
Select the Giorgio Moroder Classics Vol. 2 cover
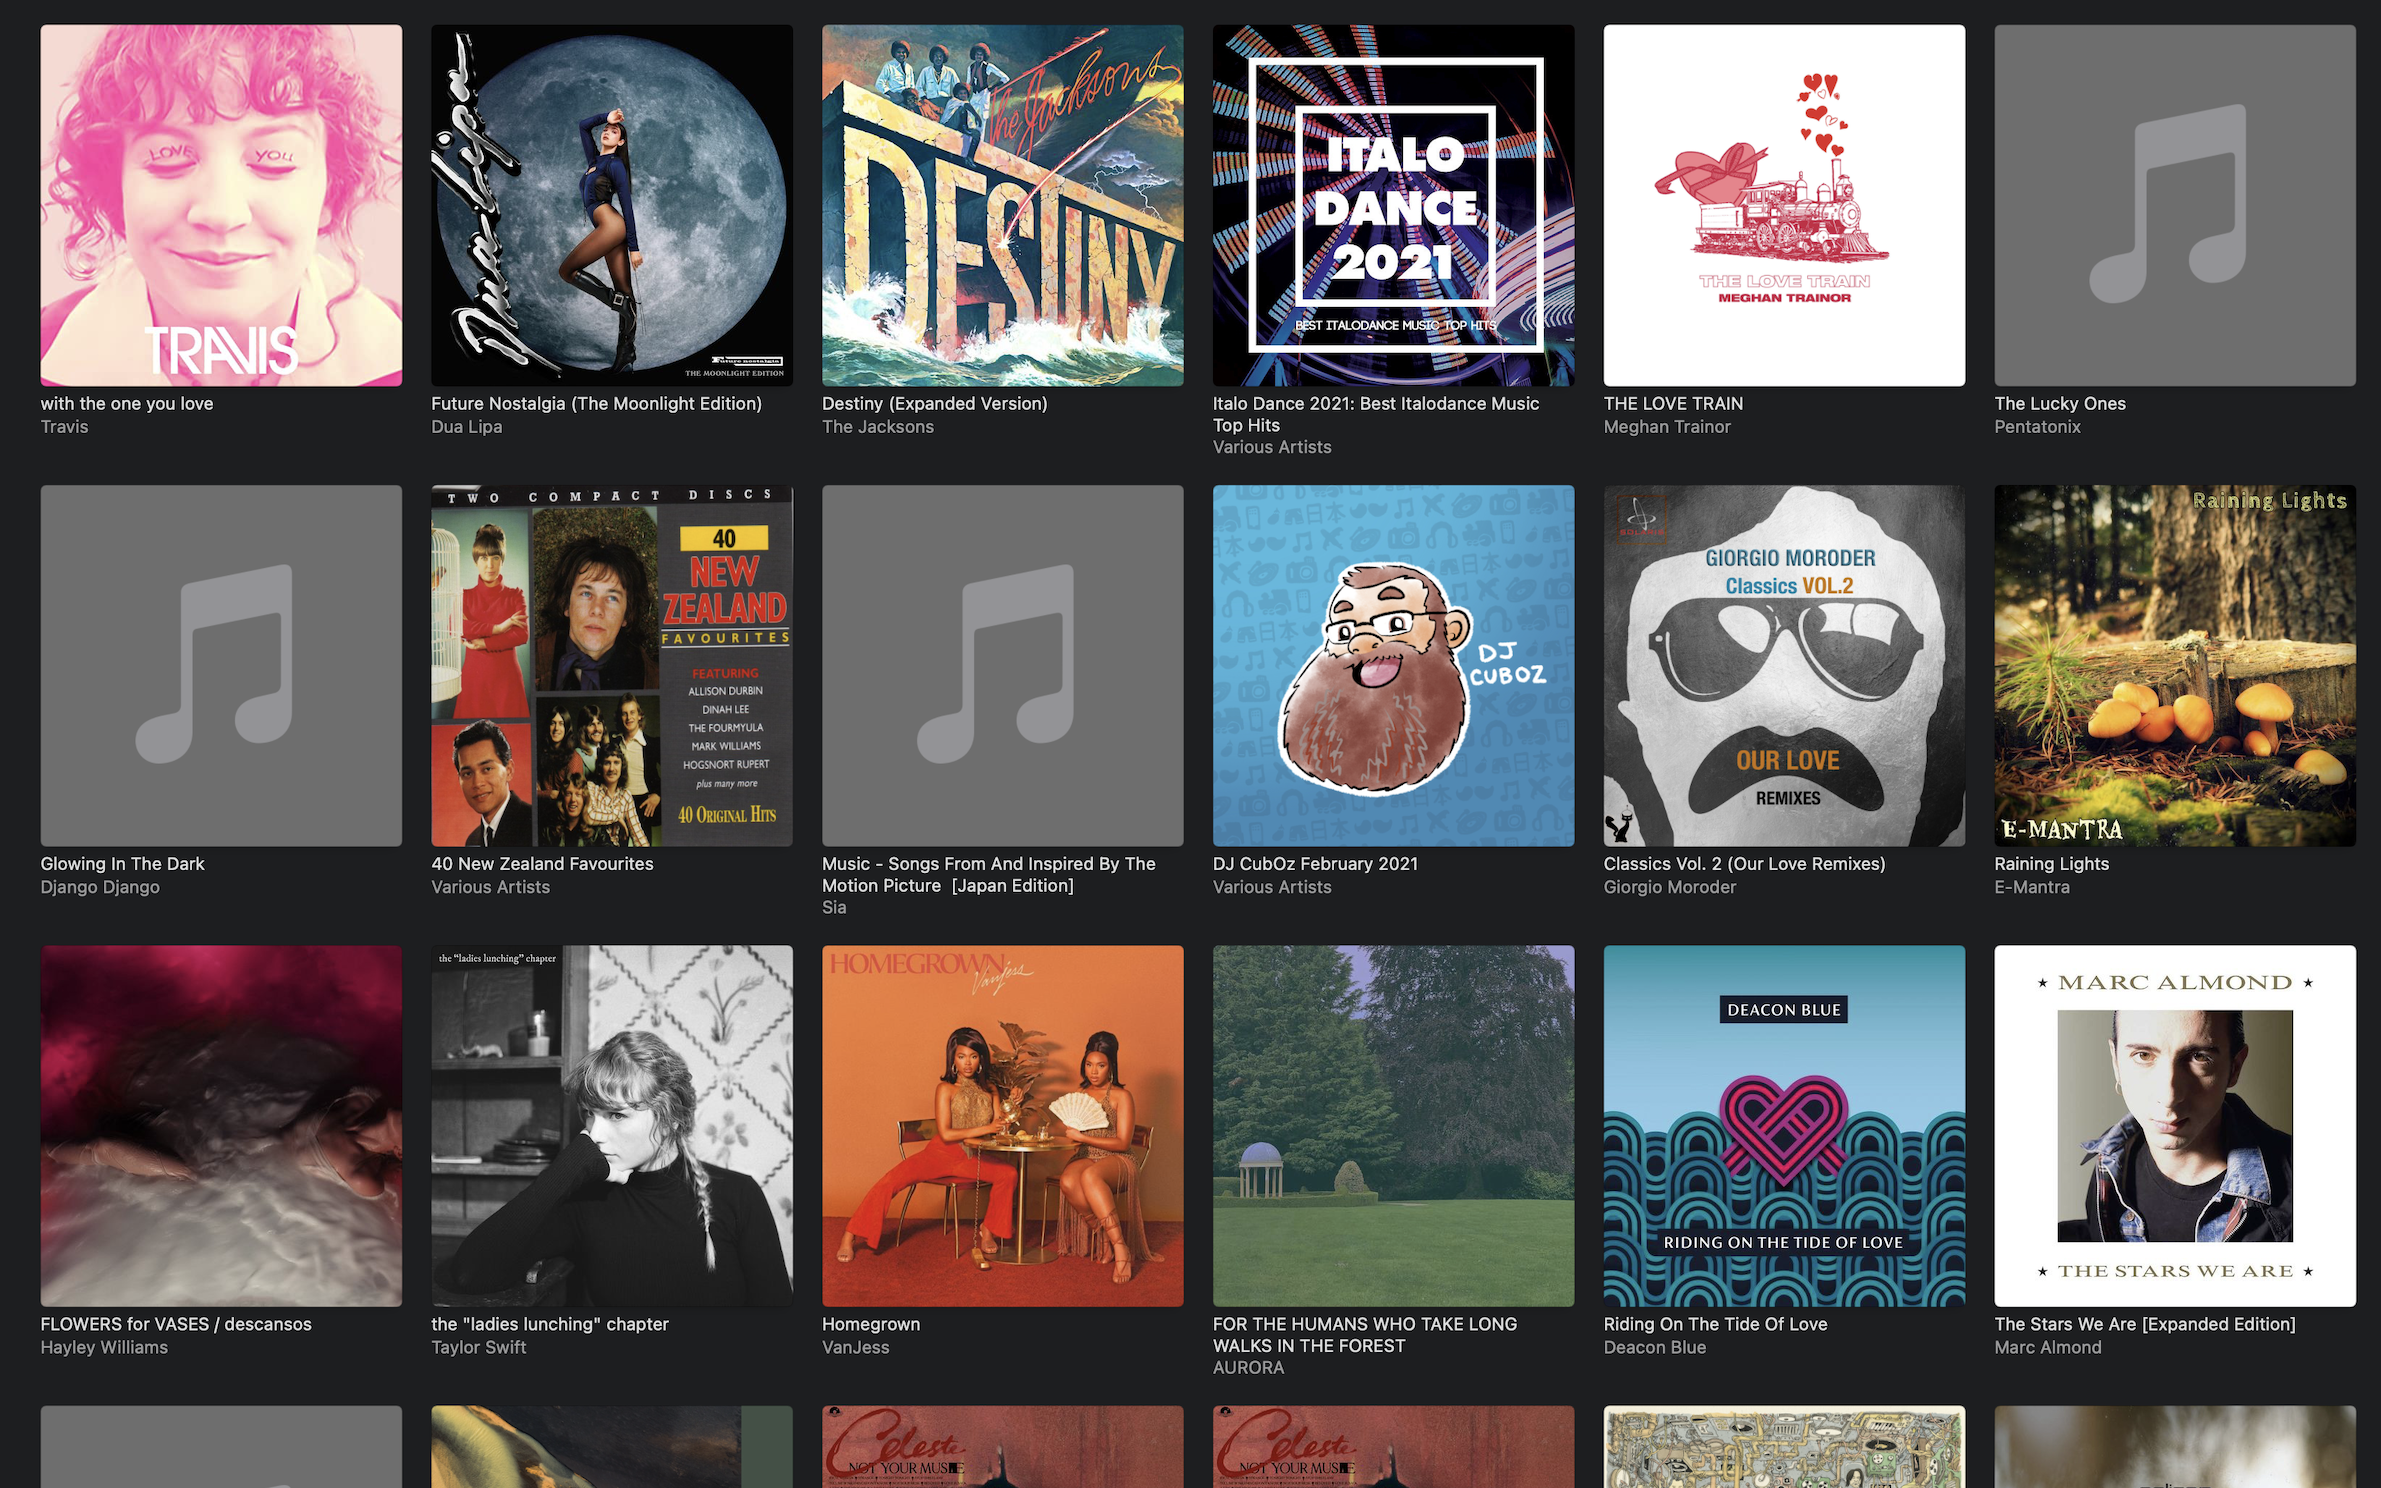coord(1784,665)
